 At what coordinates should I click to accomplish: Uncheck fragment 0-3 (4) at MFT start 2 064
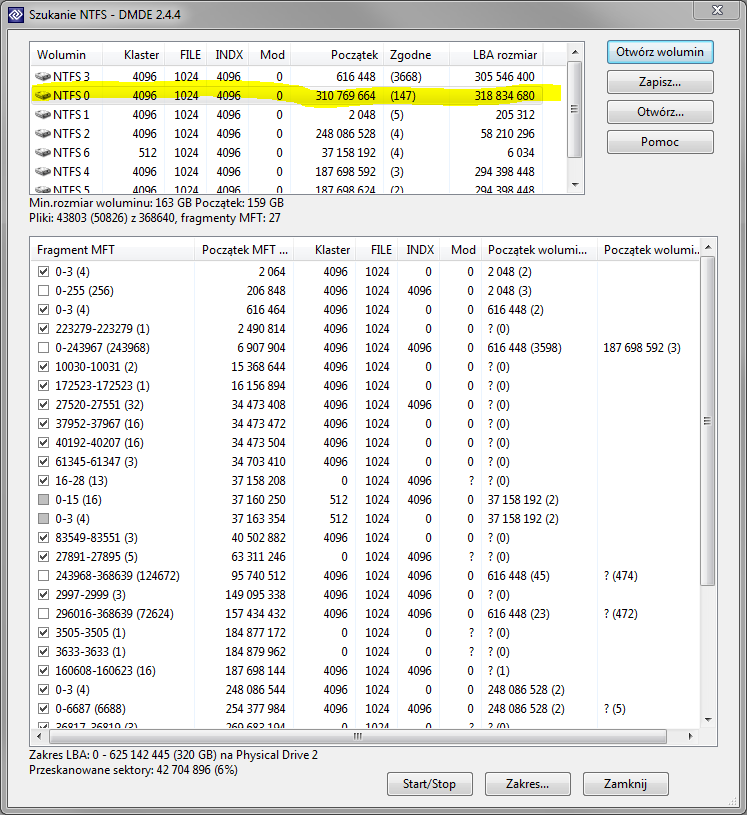pyautogui.click(x=44, y=271)
